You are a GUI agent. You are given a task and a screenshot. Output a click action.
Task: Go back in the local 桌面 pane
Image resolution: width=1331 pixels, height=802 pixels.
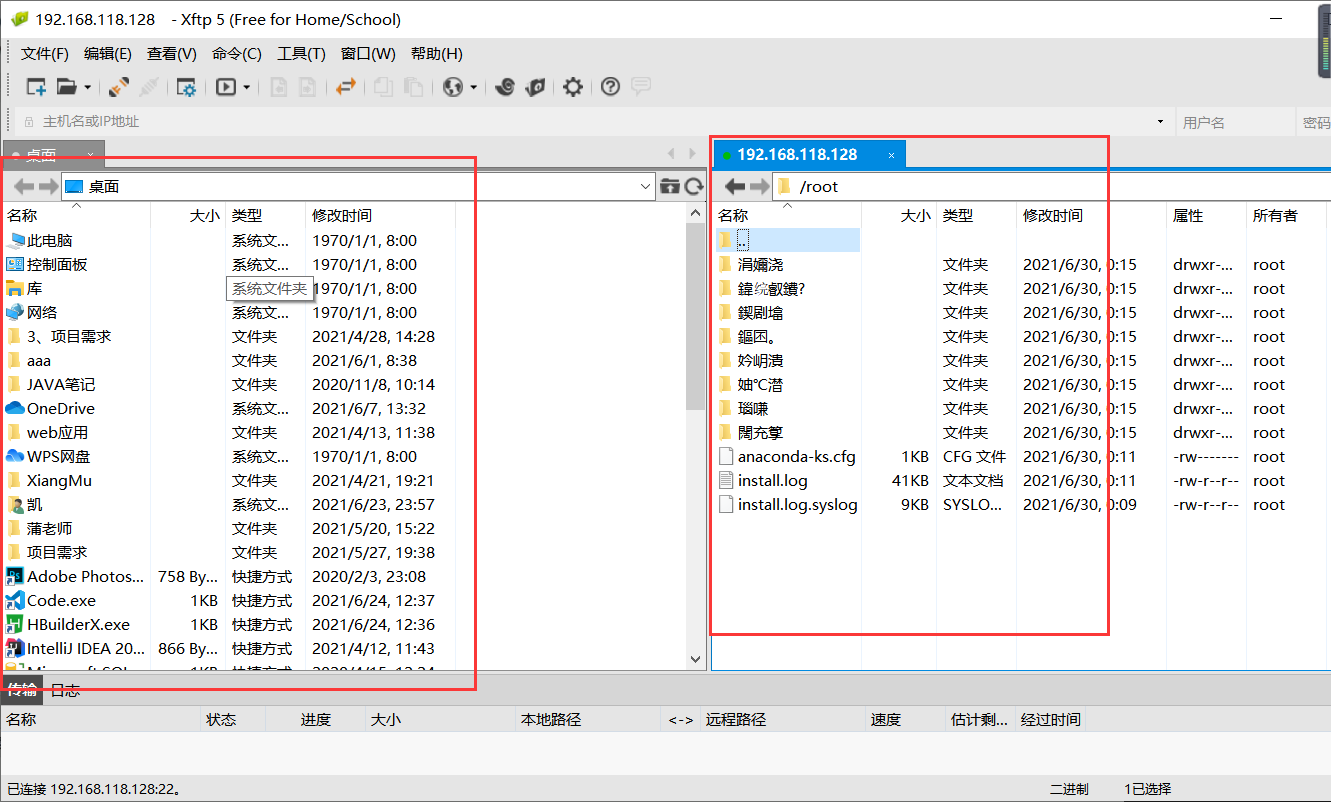click(x=23, y=186)
